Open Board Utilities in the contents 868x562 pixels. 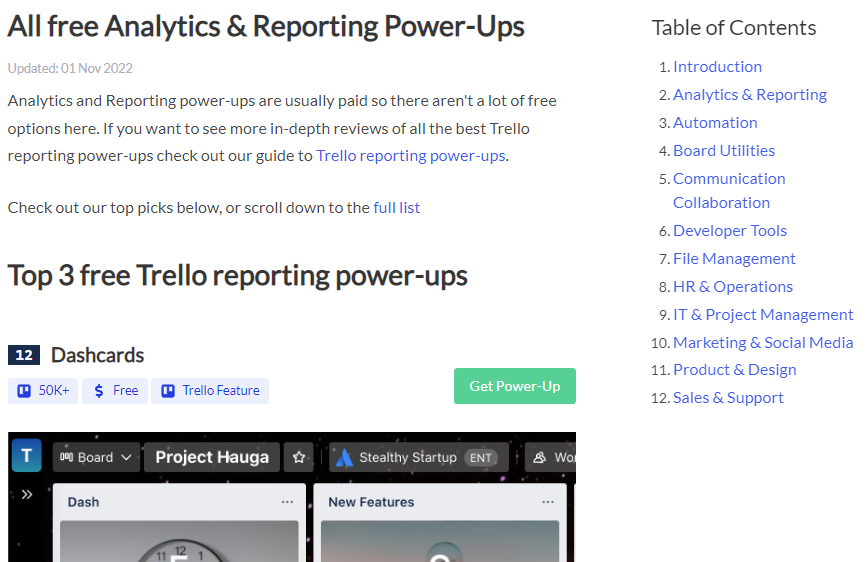[x=724, y=151]
